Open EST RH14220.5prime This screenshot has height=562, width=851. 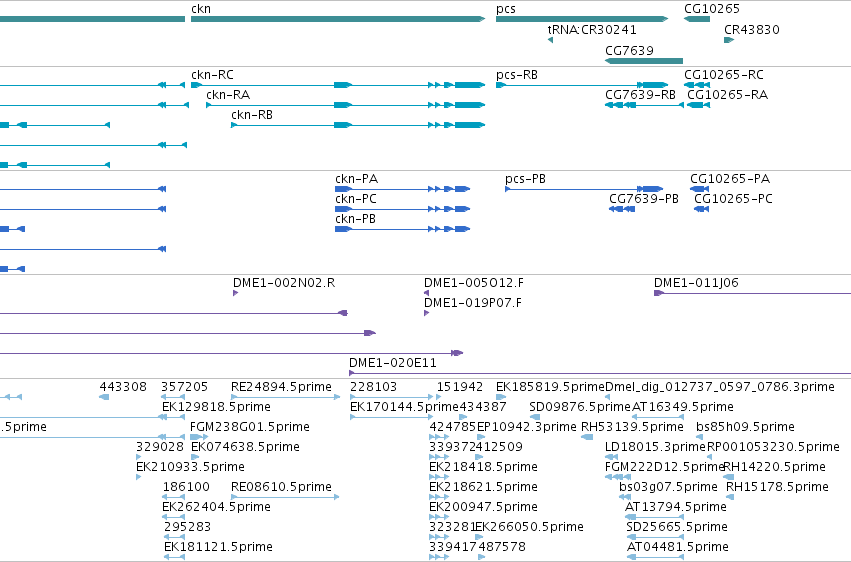click(774, 468)
